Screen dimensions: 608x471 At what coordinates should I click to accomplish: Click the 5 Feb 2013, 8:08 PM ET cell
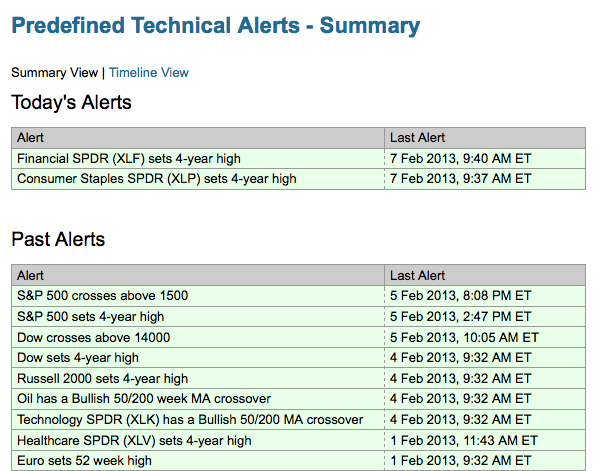click(x=485, y=296)
